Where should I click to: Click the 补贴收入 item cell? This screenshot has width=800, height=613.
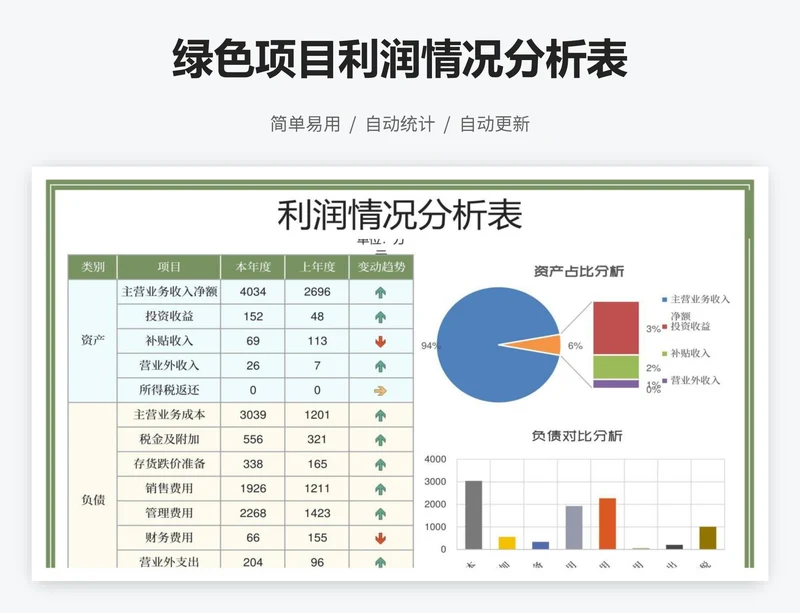[x=169, y=341]
